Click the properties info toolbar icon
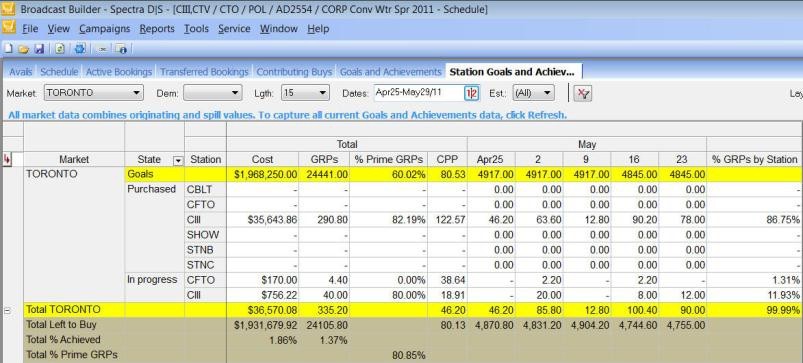Screen dimensions: 803x363 pos(121,49)
